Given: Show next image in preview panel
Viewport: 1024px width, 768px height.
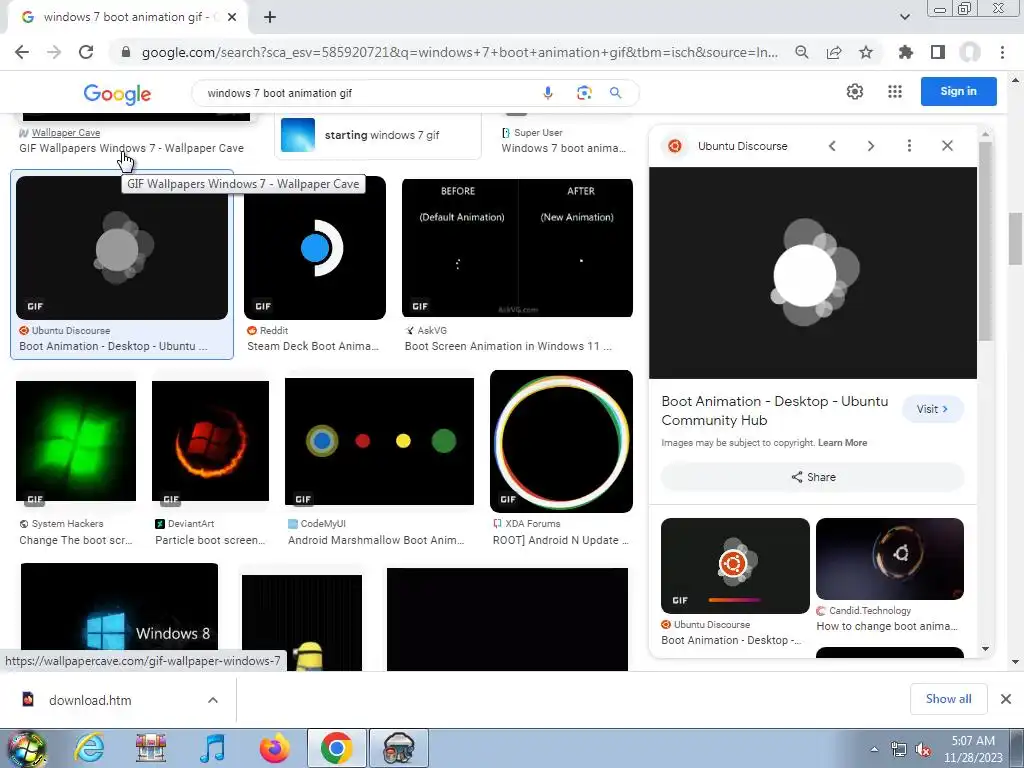Looking at the screenshot, I should tap(871, 146).
